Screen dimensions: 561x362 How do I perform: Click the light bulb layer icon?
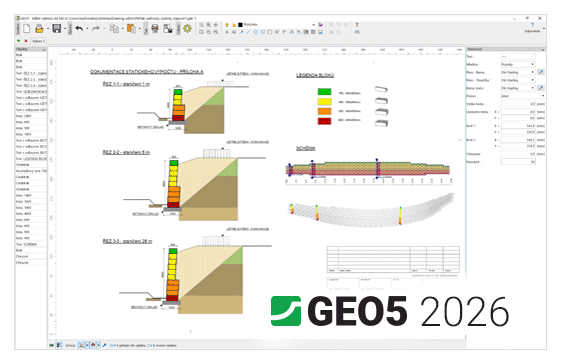click(x=226, y=25)
